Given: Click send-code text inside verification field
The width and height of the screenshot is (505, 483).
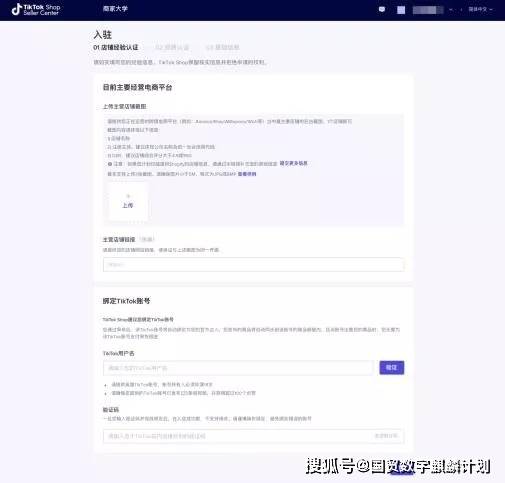Looking at the screenshot, I should [386, 436].
